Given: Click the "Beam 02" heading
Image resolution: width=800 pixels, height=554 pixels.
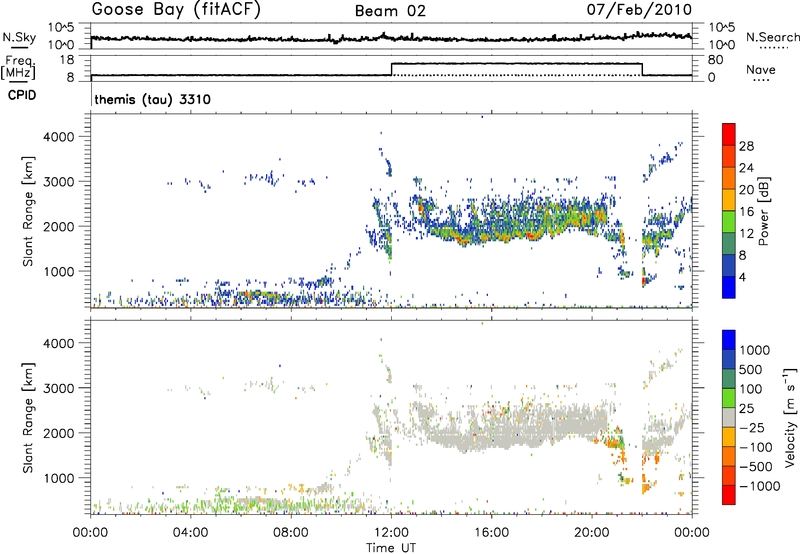Looking at the screenshot, I should point(390,11).
